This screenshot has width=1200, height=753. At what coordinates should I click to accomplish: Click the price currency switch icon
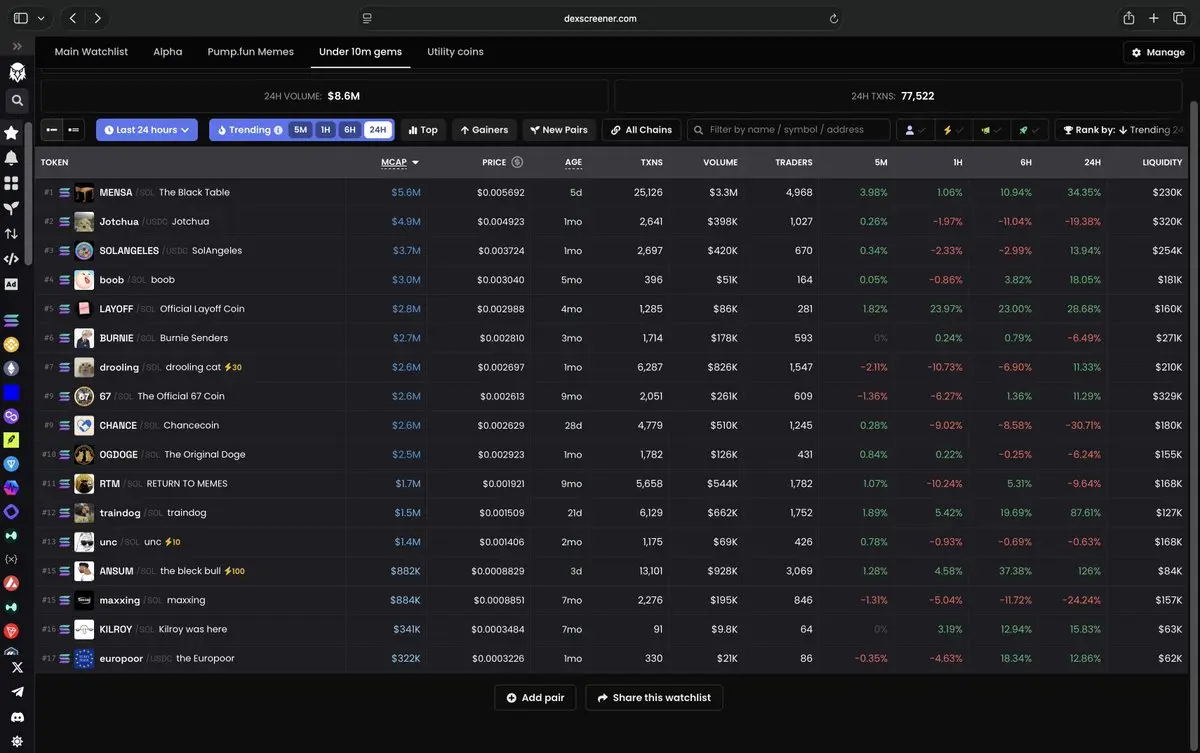tap(517, 162)
